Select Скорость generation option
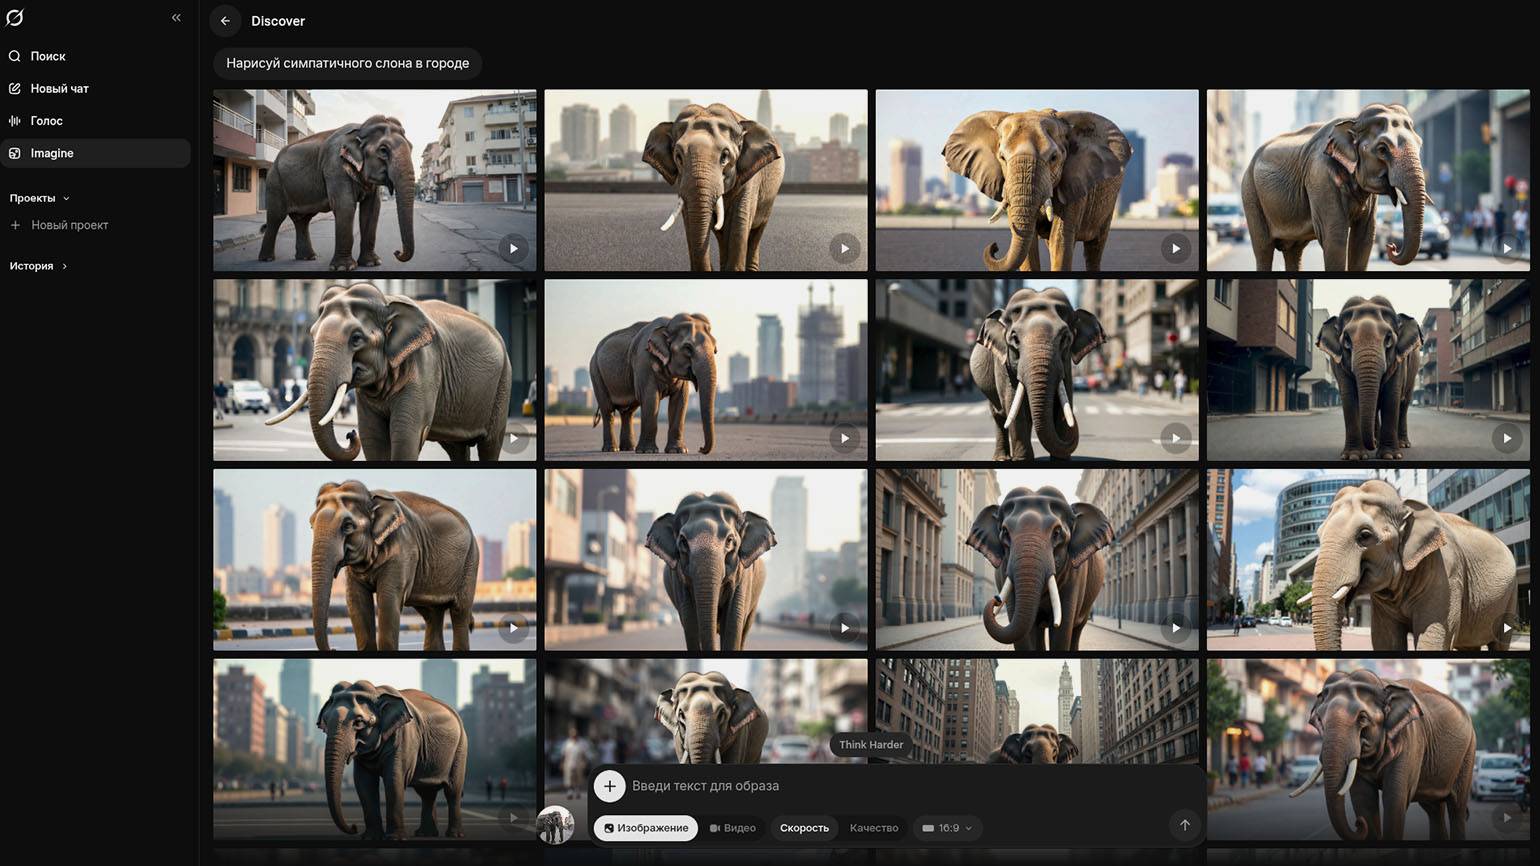 tap(804, 828)
